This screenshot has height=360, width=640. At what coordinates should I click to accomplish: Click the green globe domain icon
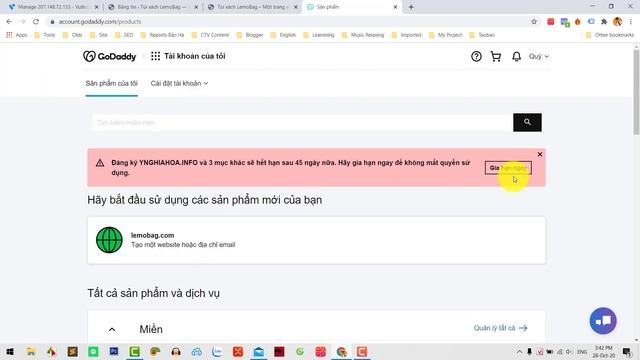pyautogui.click(x=109, y=240)
